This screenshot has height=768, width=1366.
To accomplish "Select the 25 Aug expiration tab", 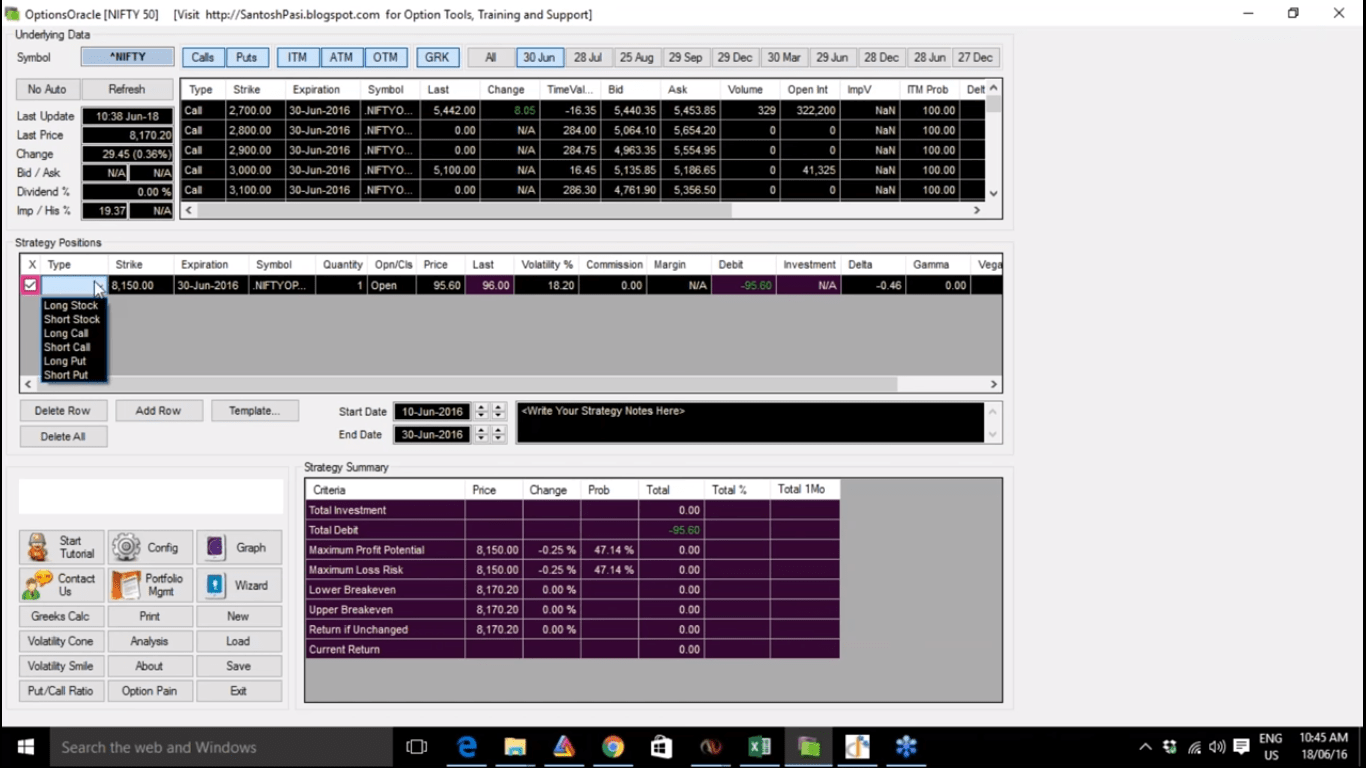I will click(637, 57).
